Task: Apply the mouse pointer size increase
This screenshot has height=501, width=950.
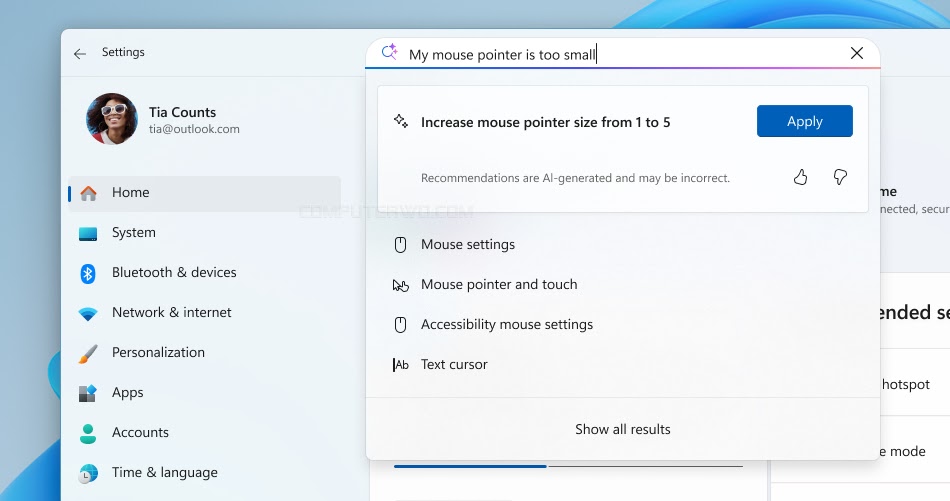Action: [x=805, y=121]
